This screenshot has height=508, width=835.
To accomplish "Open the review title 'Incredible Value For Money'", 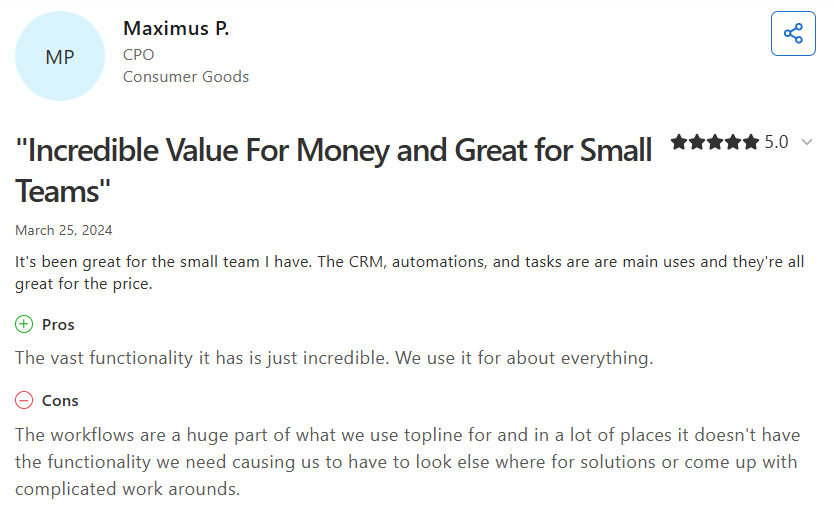I will [x=334, y=170].
